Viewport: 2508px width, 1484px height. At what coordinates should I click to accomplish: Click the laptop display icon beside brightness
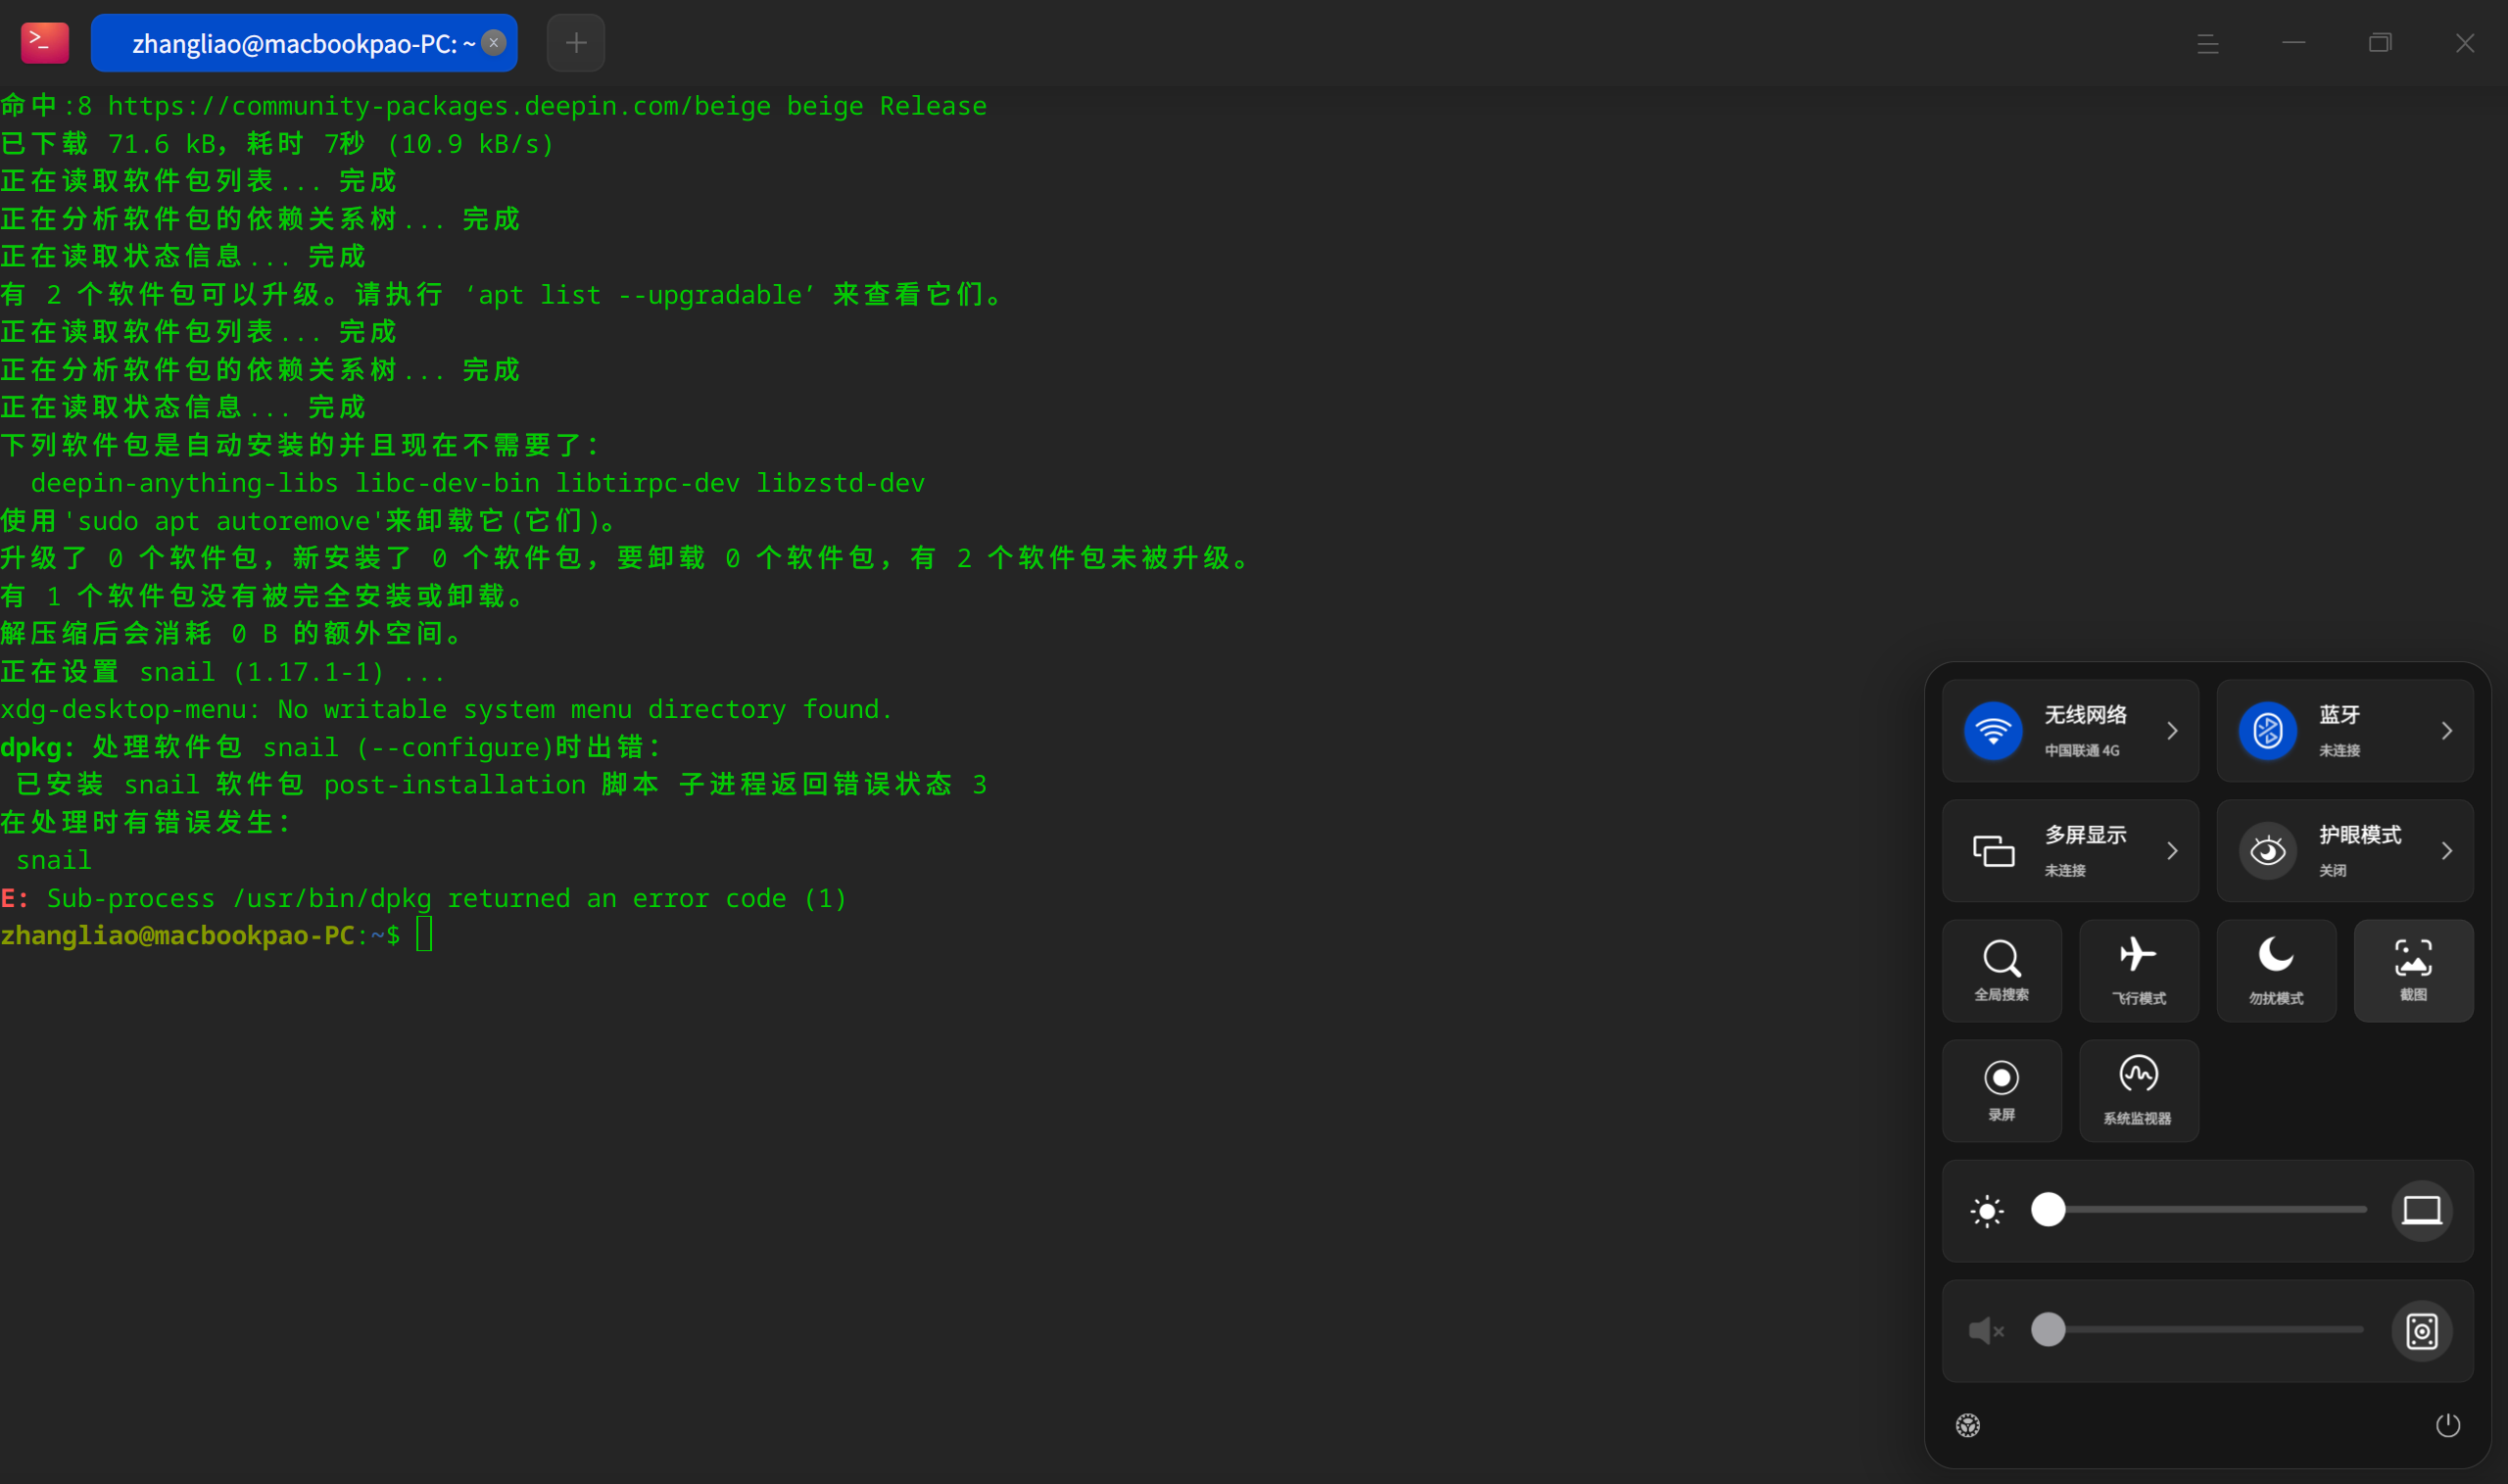point(2422,1211)
